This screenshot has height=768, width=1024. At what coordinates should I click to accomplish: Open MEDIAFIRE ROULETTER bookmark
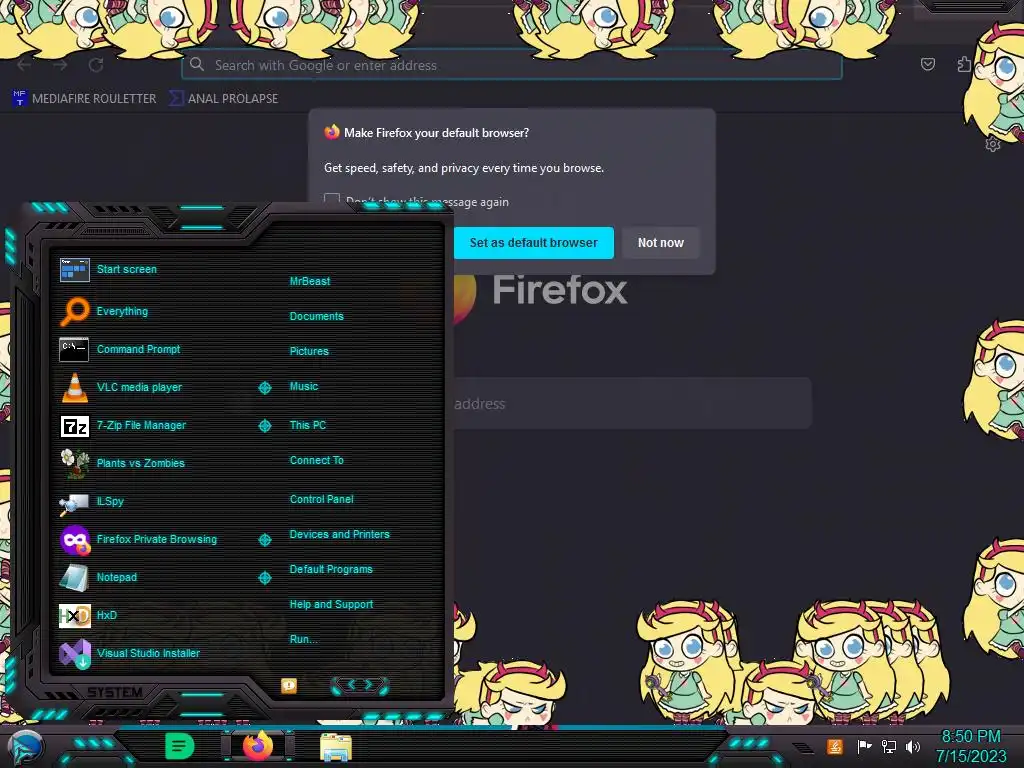coord(84,99)
